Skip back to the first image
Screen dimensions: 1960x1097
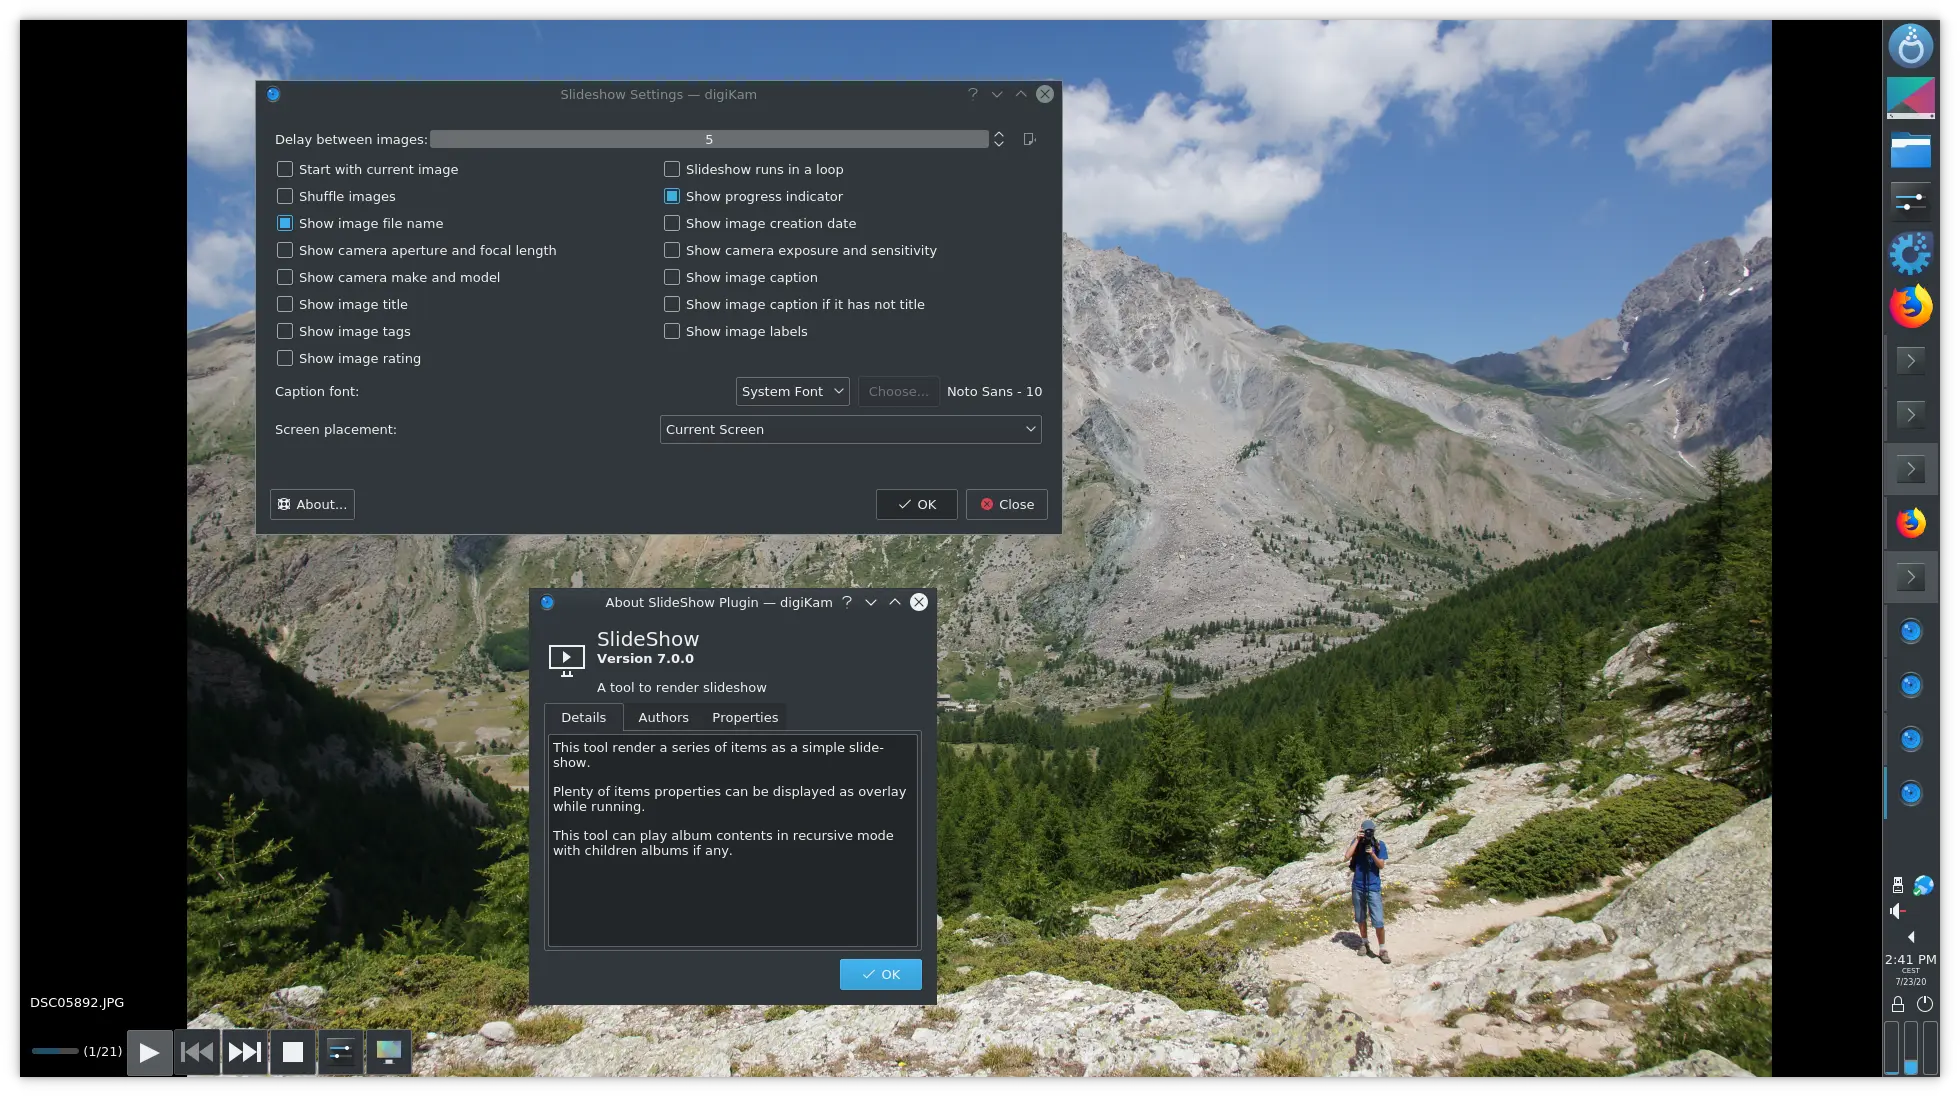(196, 1051)
